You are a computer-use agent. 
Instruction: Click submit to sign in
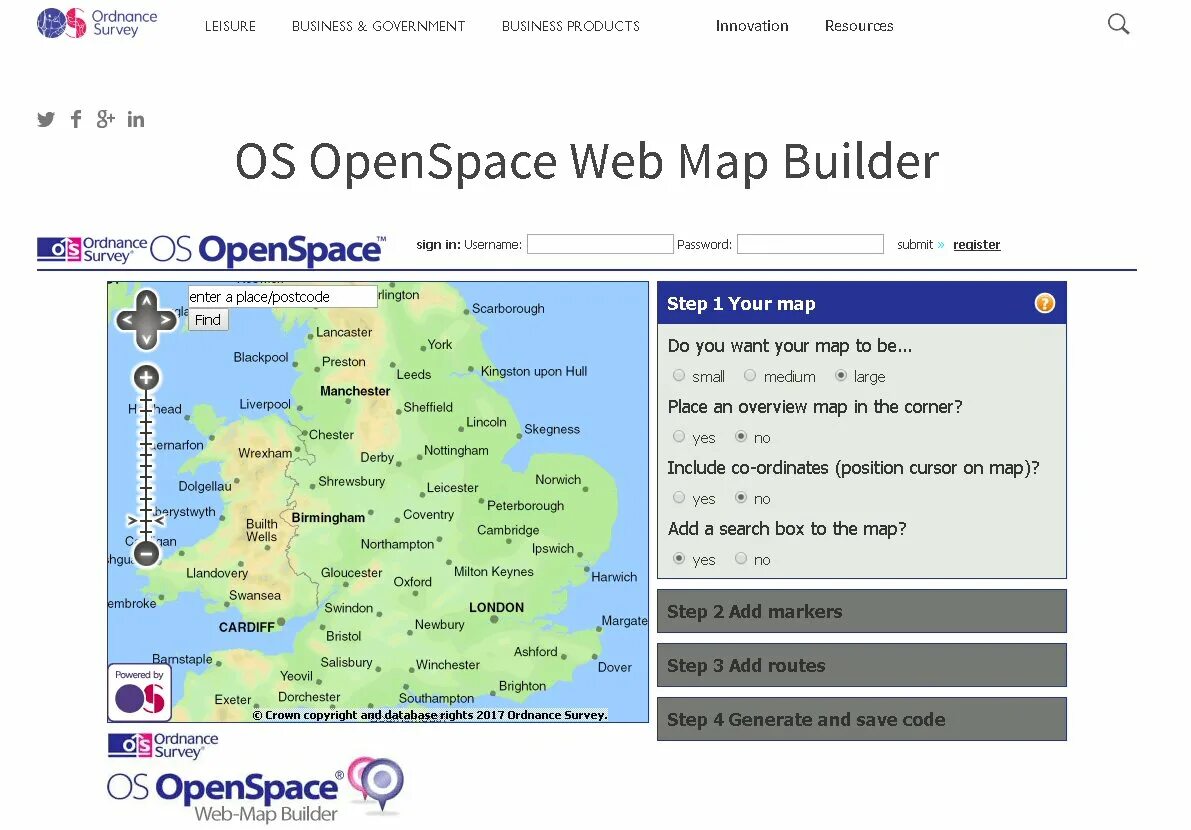tap(920, 245)
